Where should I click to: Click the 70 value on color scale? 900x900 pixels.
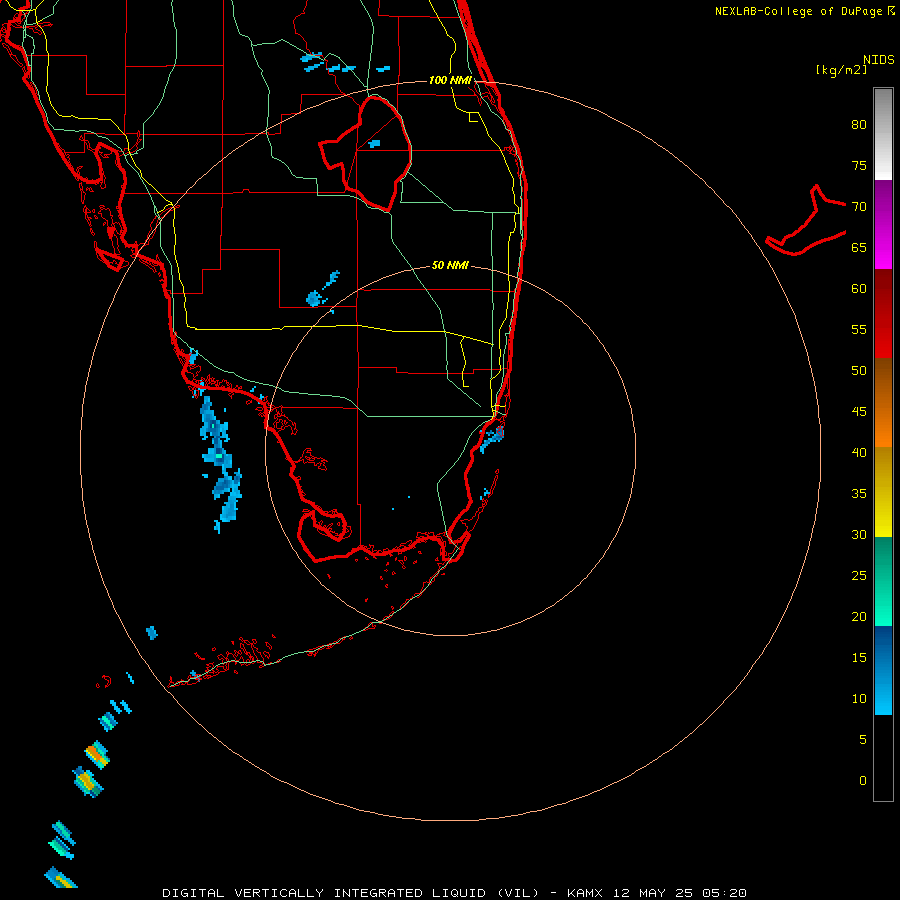pyautogui.click(x=859, y=207)
